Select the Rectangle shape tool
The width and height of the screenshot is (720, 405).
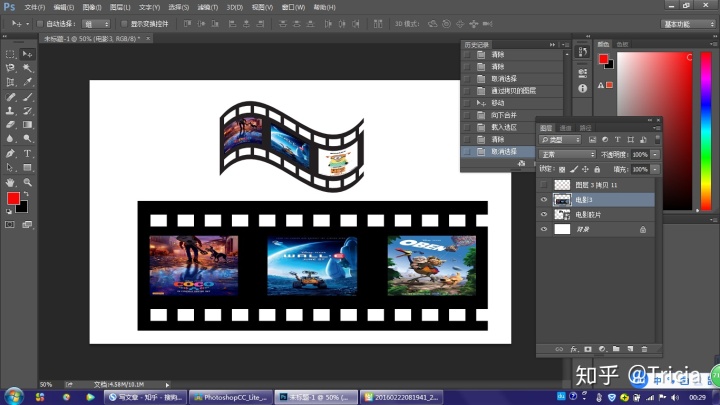coord(27,168)
